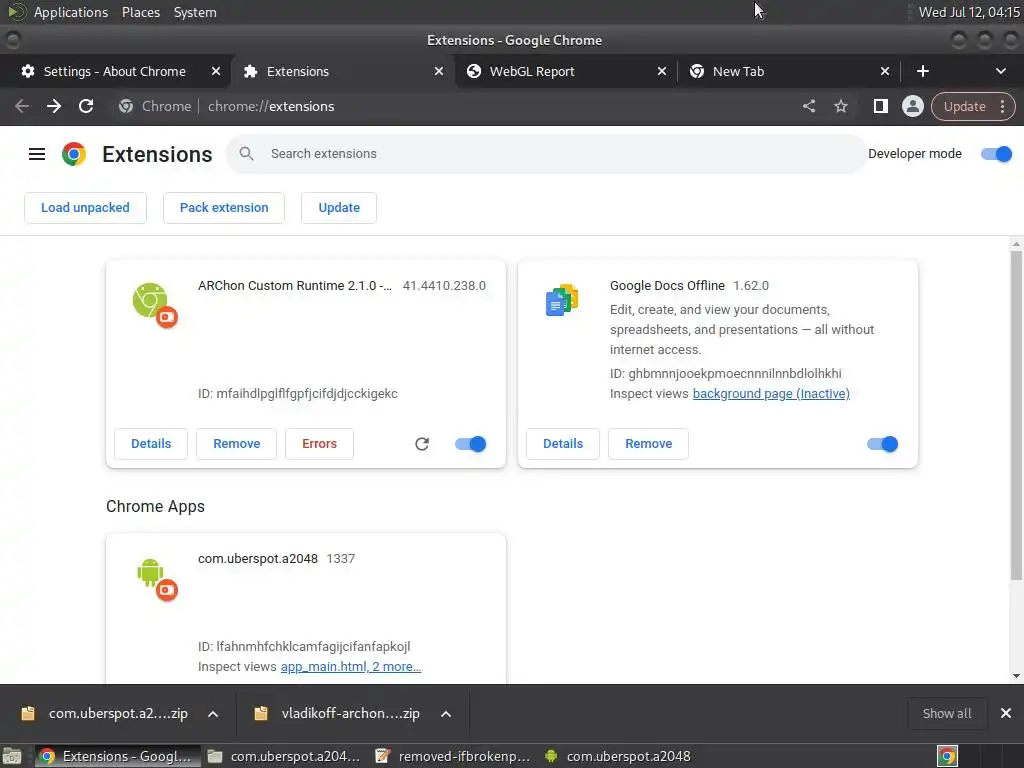Switch to com.uberspot.a204... folder taskbar window

[285, 756]
